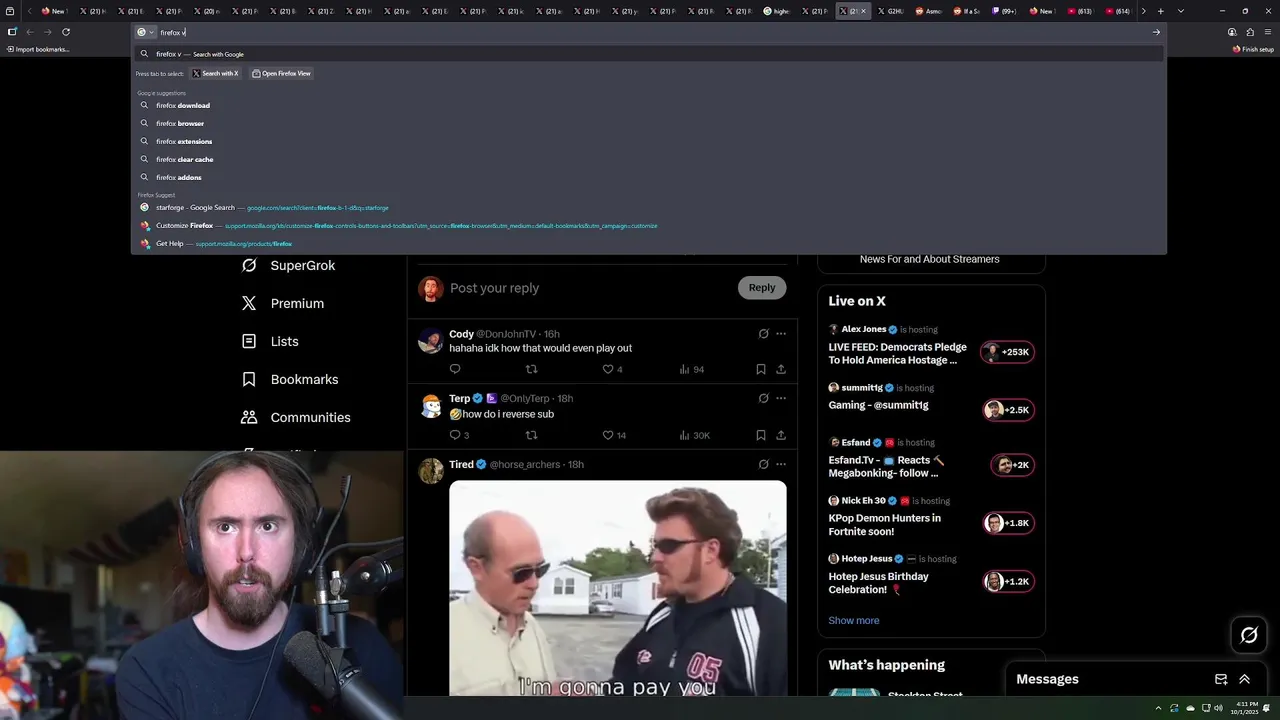1280x720 pixels.
Task: Click Grok icon on Tired's post
Action: coord(763,464)
